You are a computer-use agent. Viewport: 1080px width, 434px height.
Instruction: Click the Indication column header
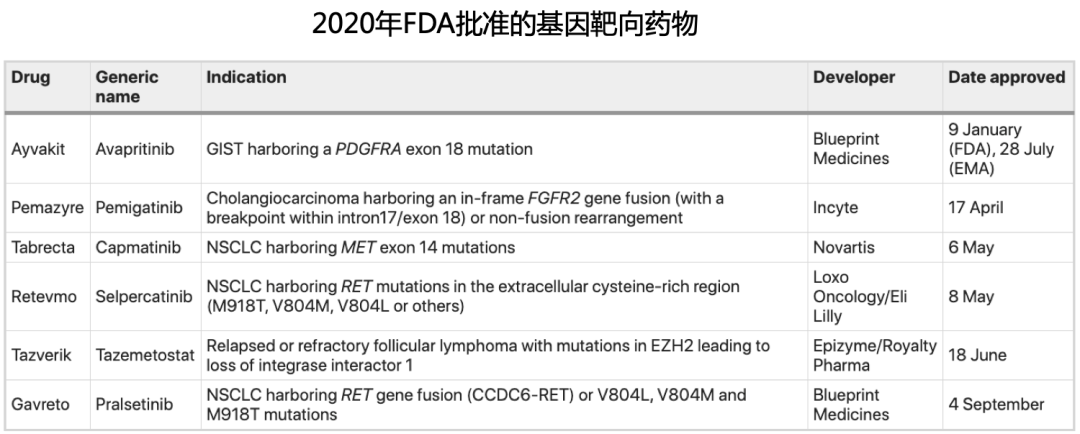pos(246,77)
